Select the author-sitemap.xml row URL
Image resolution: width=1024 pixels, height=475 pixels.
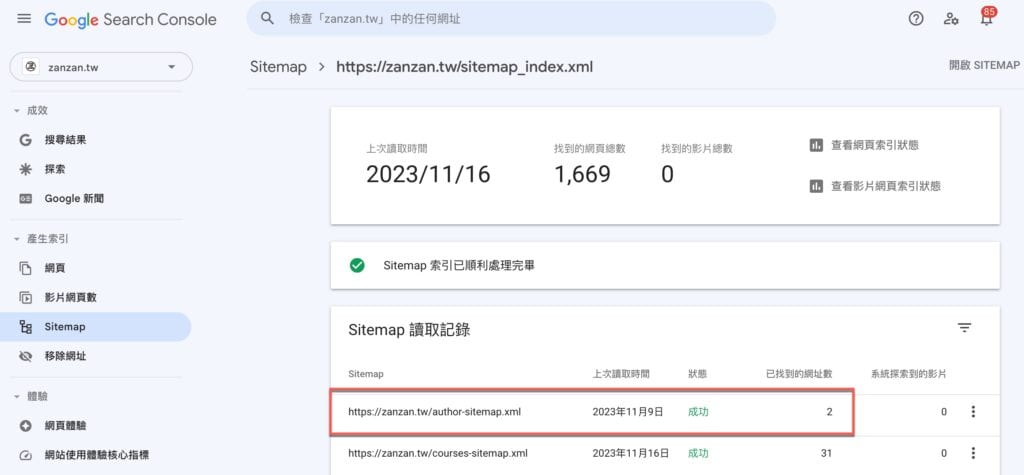pos(434,412)
